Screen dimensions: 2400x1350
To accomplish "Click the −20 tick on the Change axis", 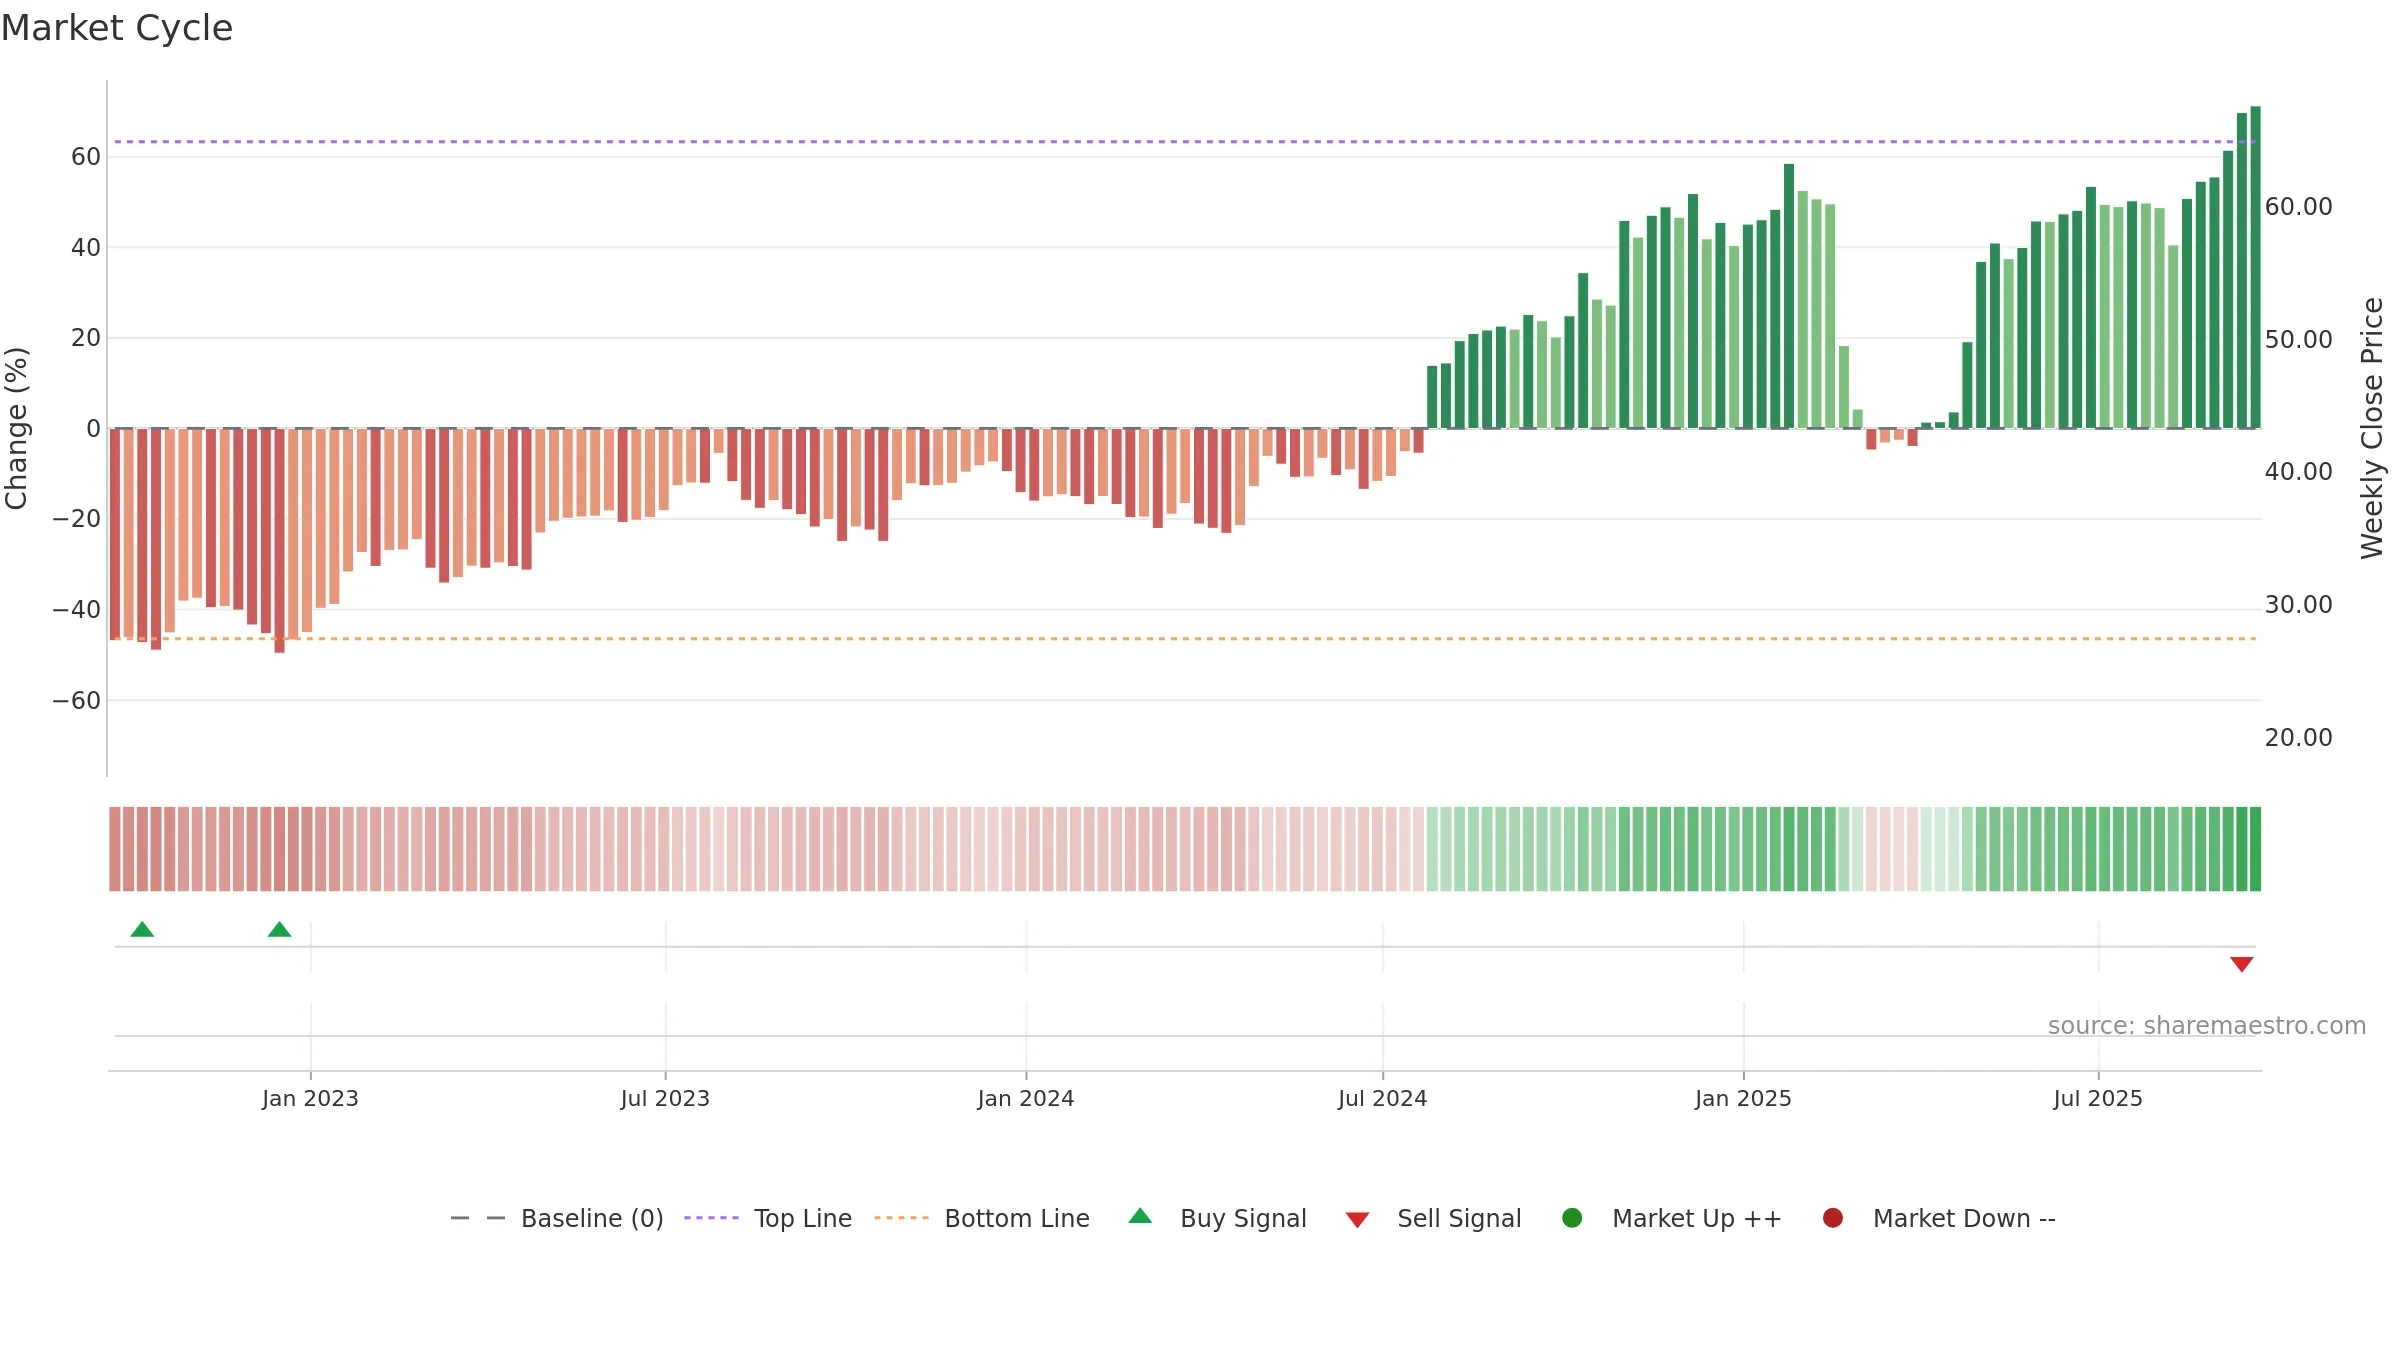I will pyautogui.click(x=77, y=519).
